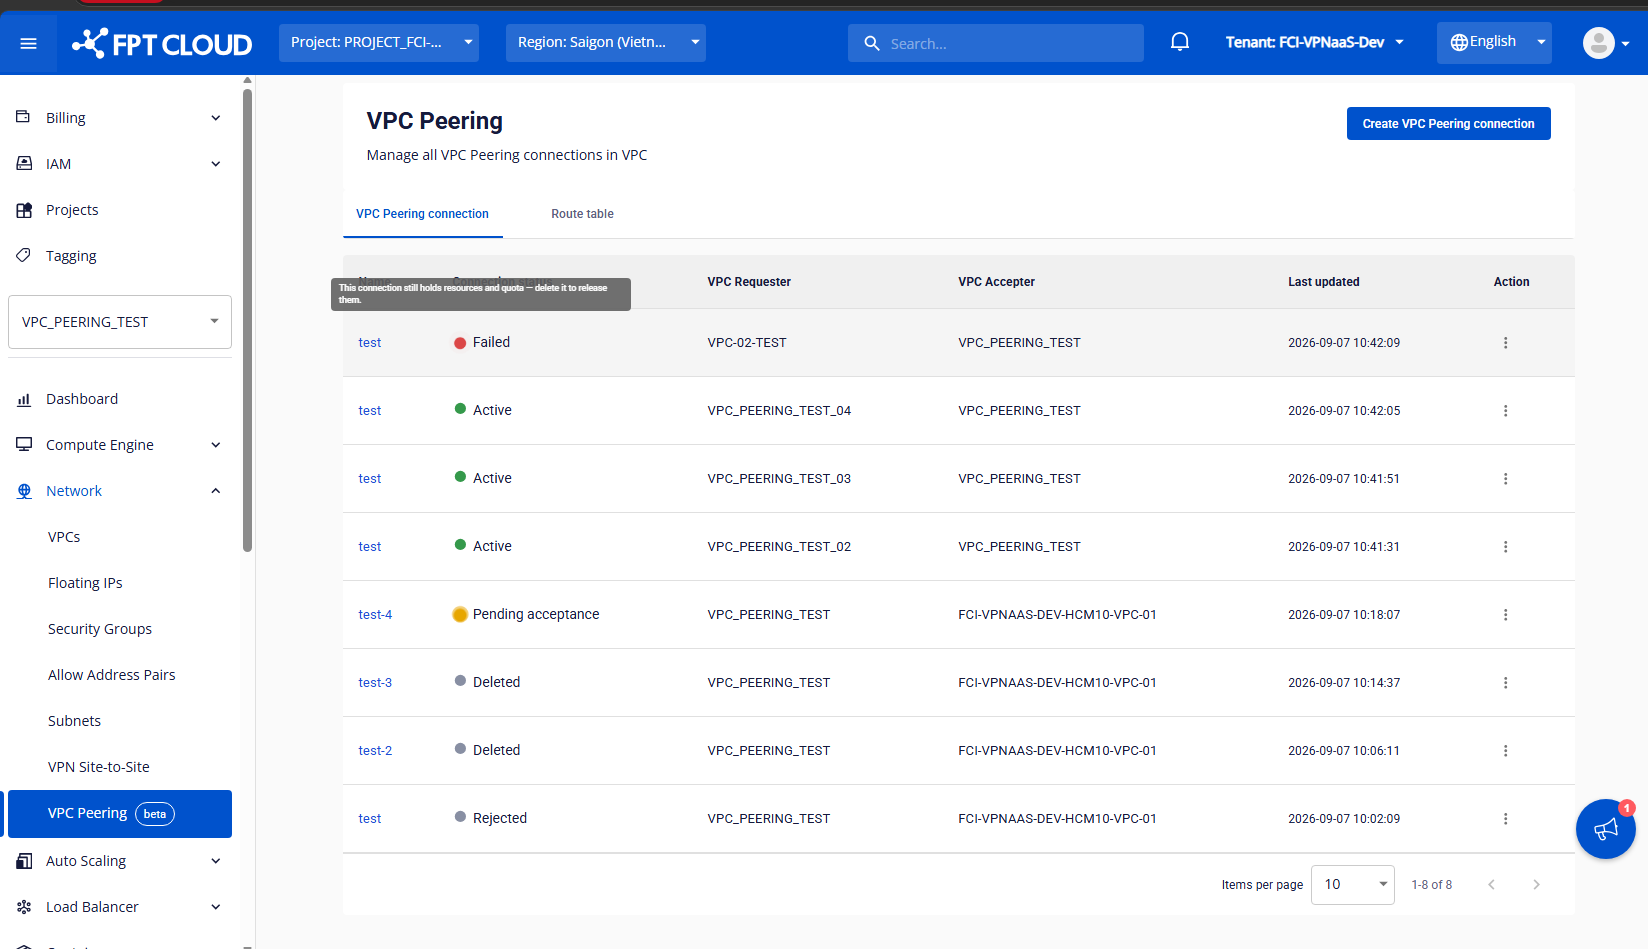Open action menu for Rejected connection row
This screenshot has width=1648, height=949.
pyautogui.click(x=1505, y=819)
